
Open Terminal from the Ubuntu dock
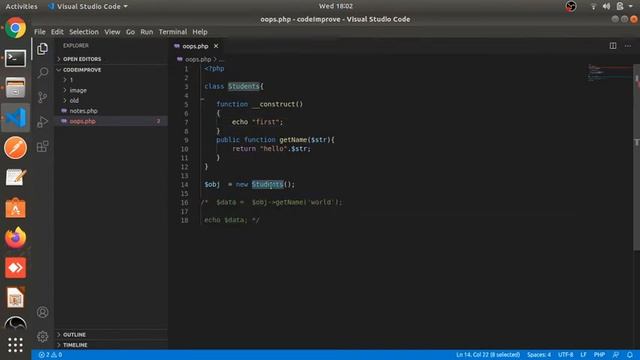pyautogui.click(x=16, y=58)
